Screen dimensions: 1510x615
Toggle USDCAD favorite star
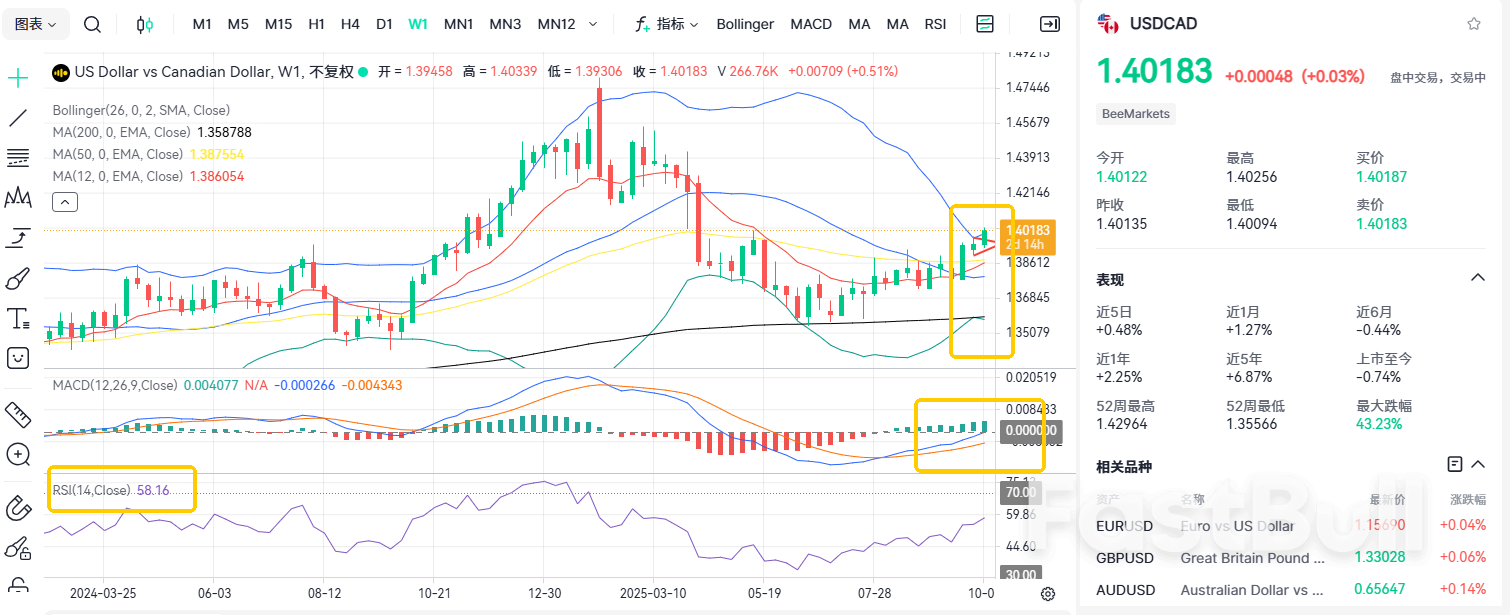[x=1473, y=24]
